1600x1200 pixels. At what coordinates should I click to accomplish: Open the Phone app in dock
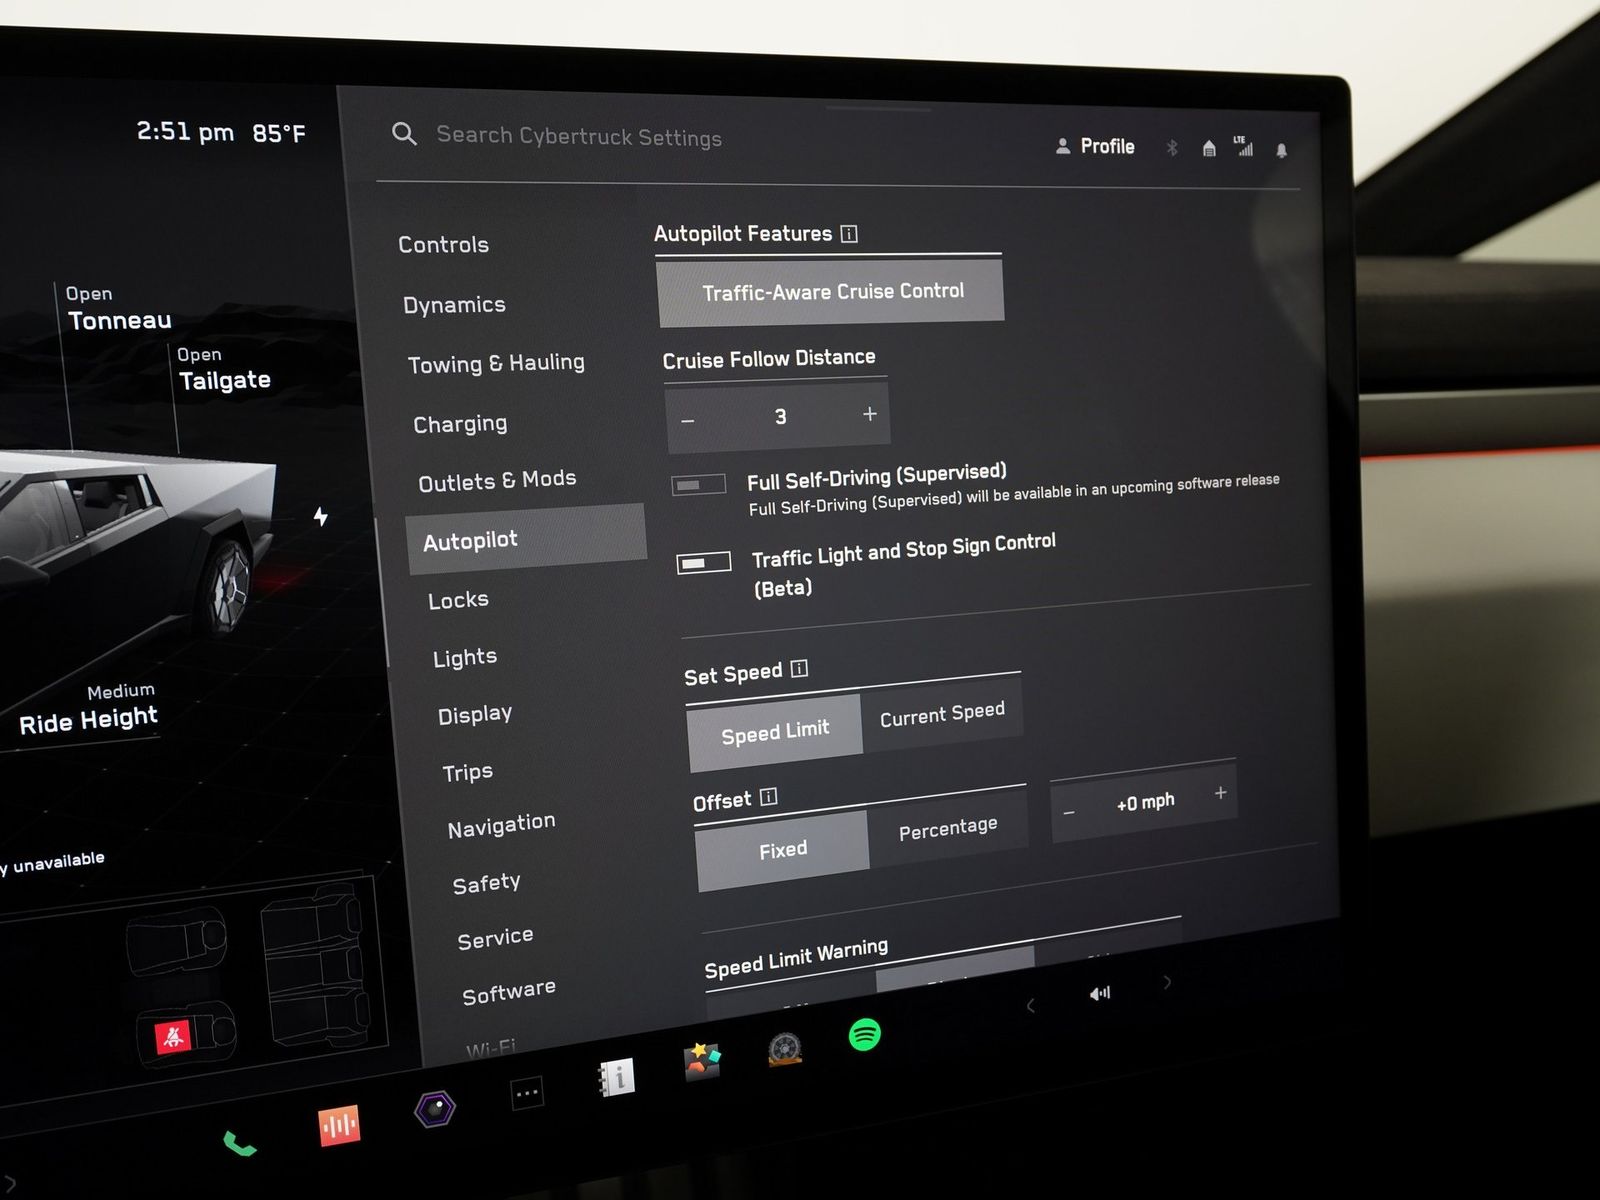(239, 1143)
